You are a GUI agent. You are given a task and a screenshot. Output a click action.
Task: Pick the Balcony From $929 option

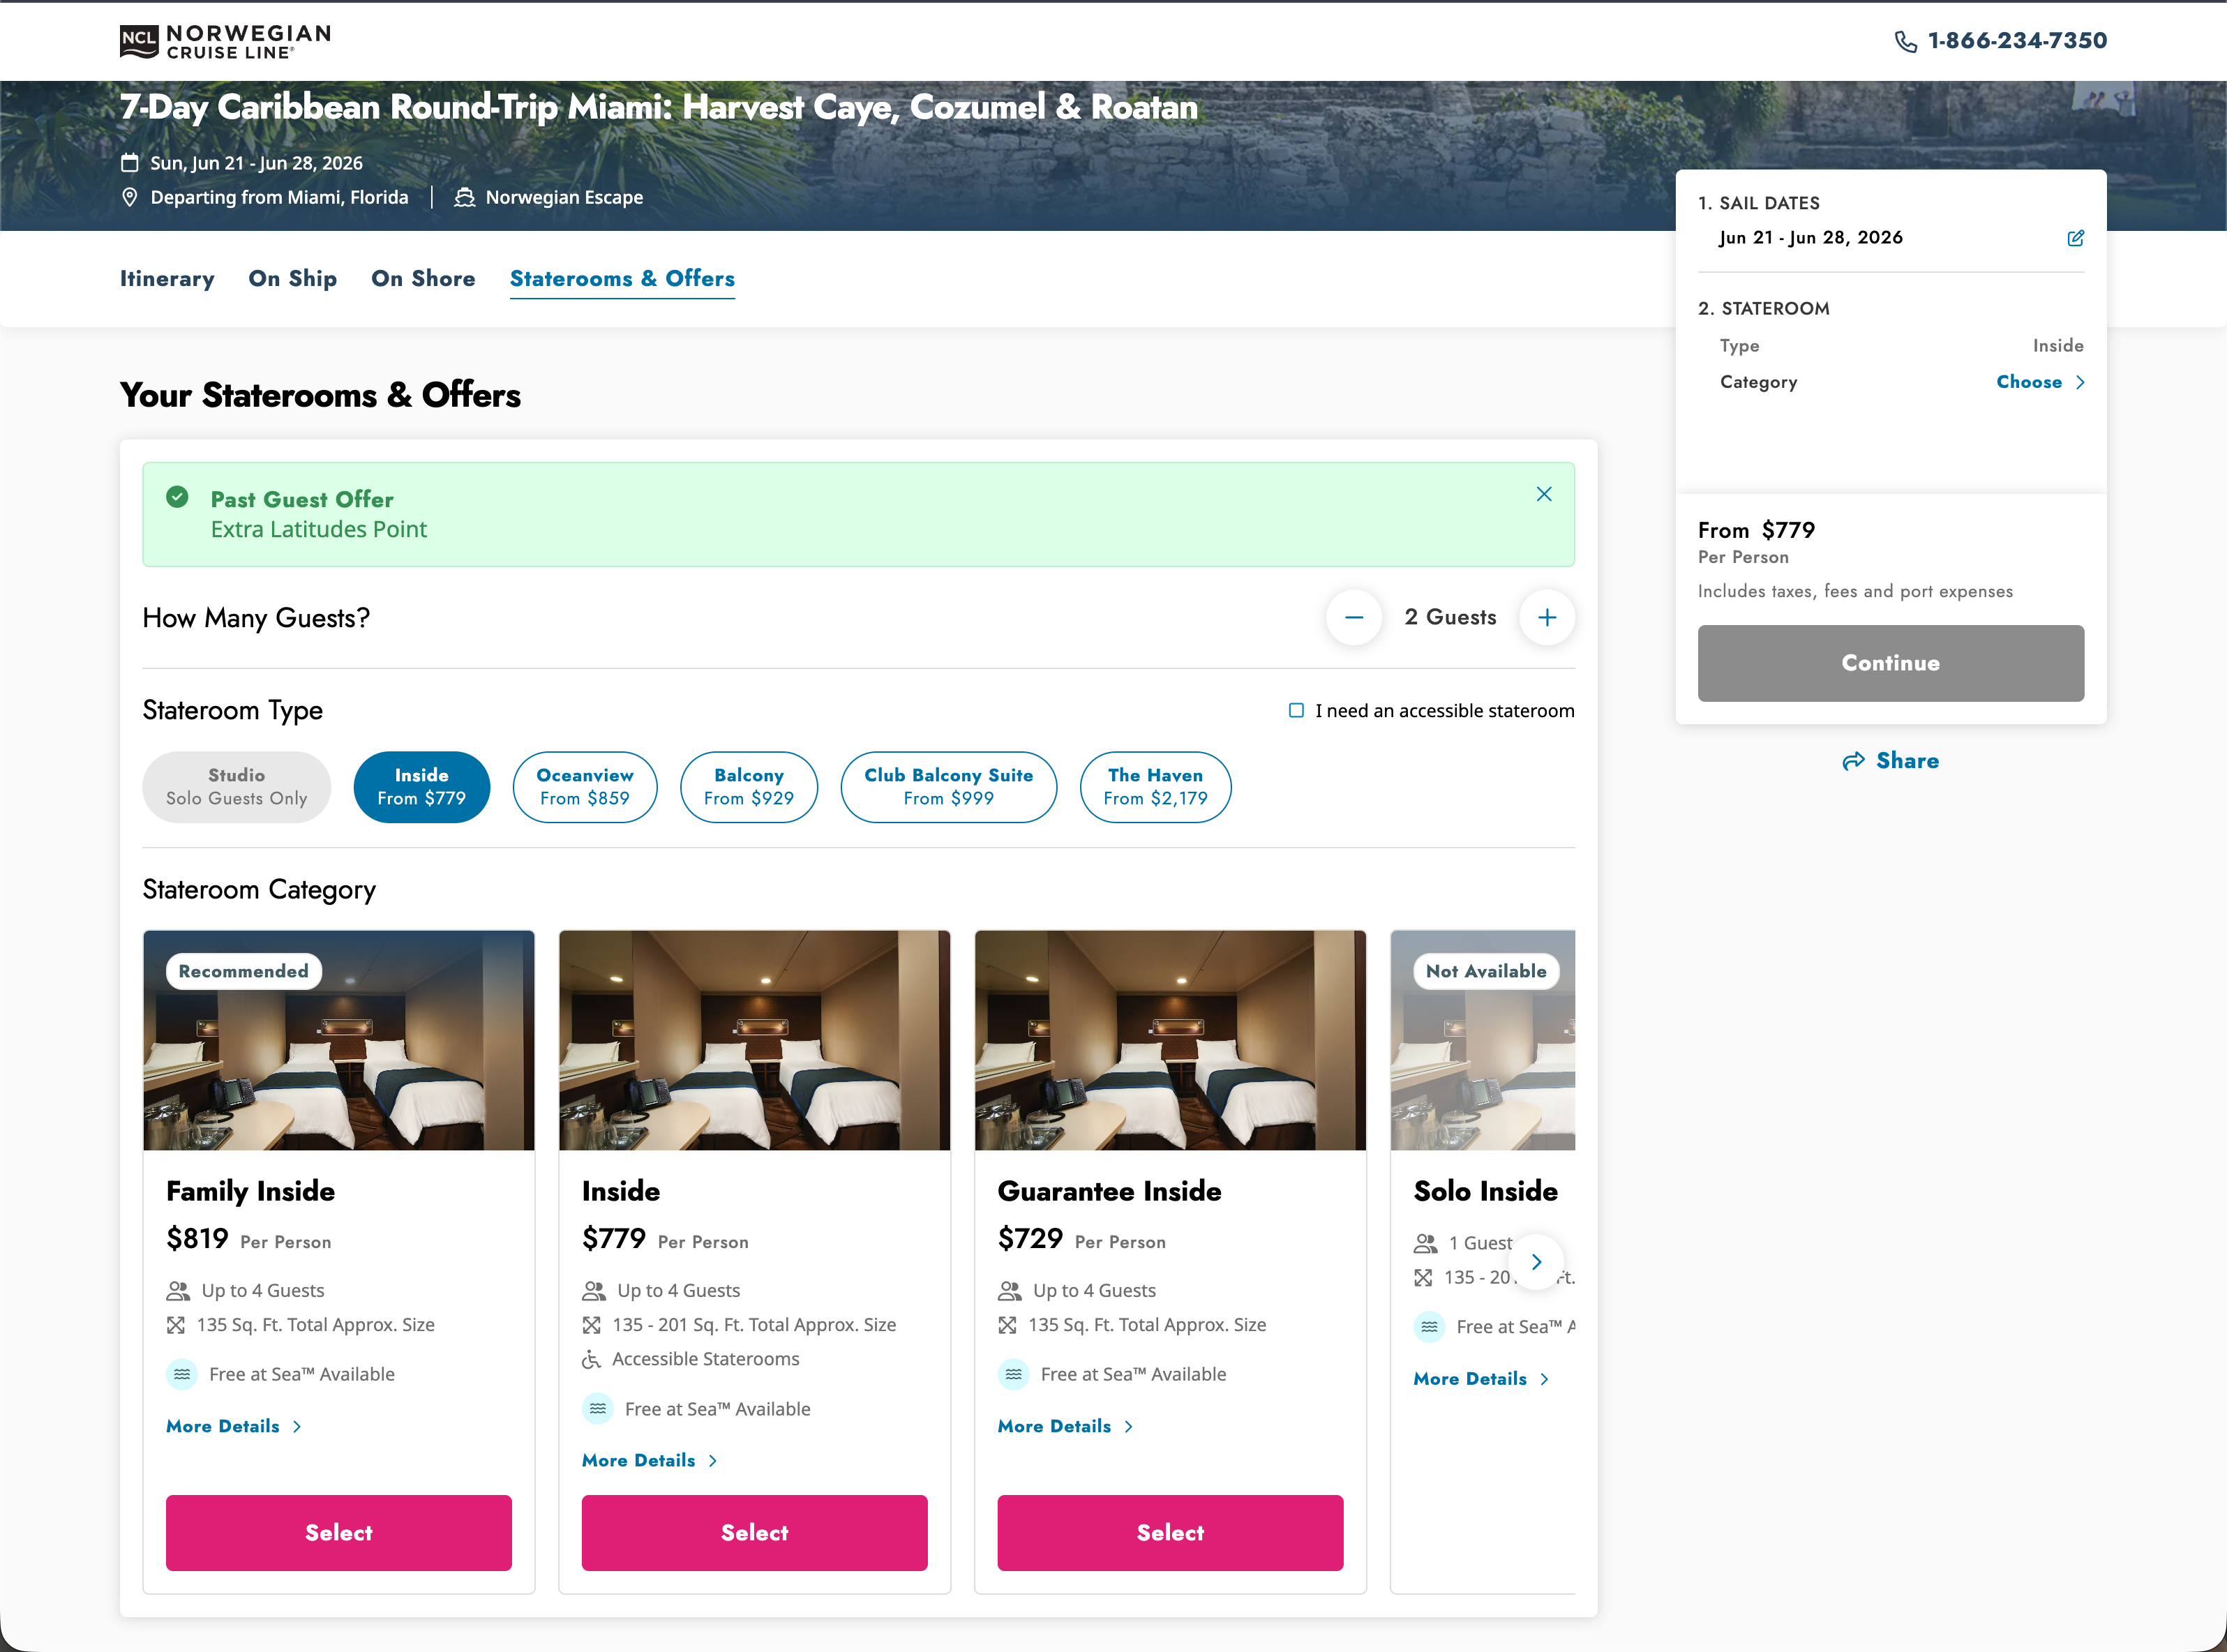click(749, 787)
